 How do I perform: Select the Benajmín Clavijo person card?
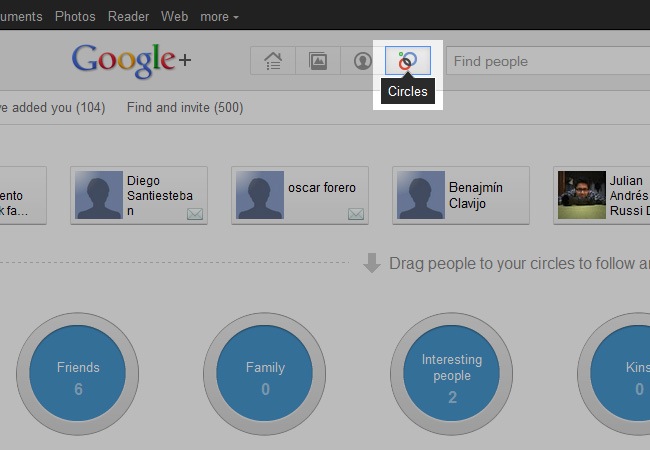(x=460, y=195)
